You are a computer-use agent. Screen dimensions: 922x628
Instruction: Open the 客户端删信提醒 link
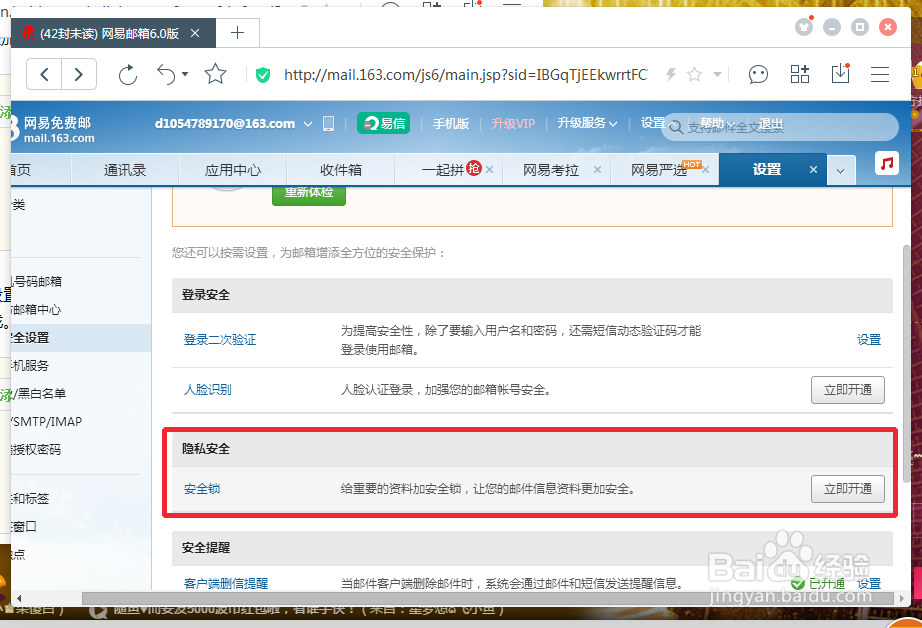click(226, 583)
